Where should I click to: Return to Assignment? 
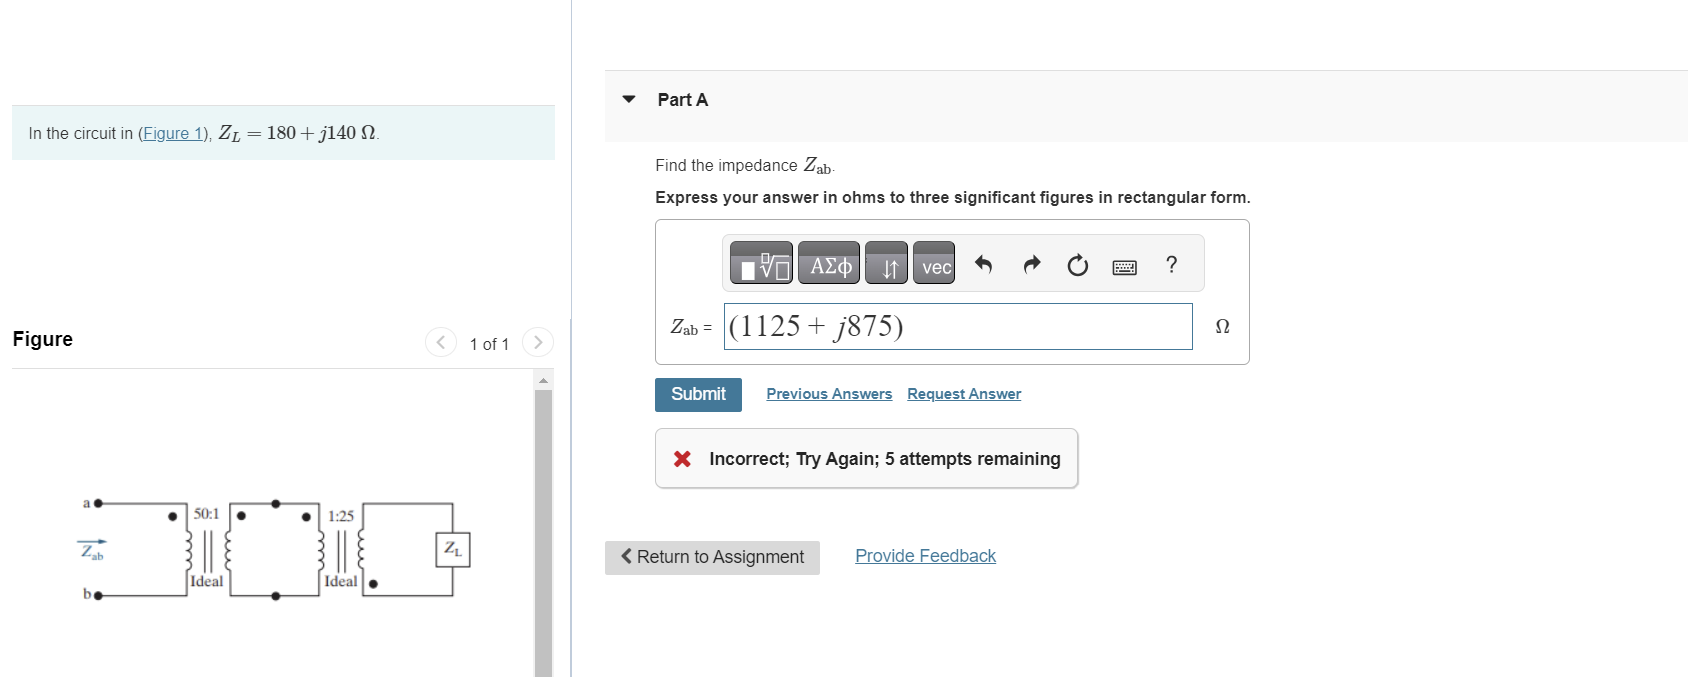(711, 556)
